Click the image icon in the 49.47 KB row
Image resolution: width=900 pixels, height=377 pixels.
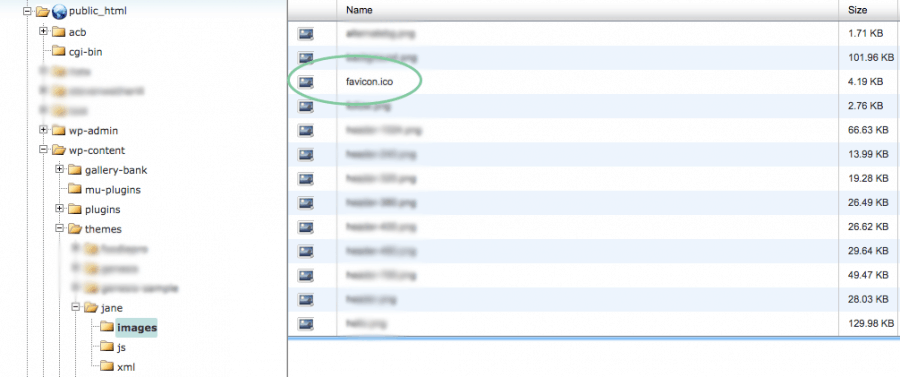click(x=305, y=275)
